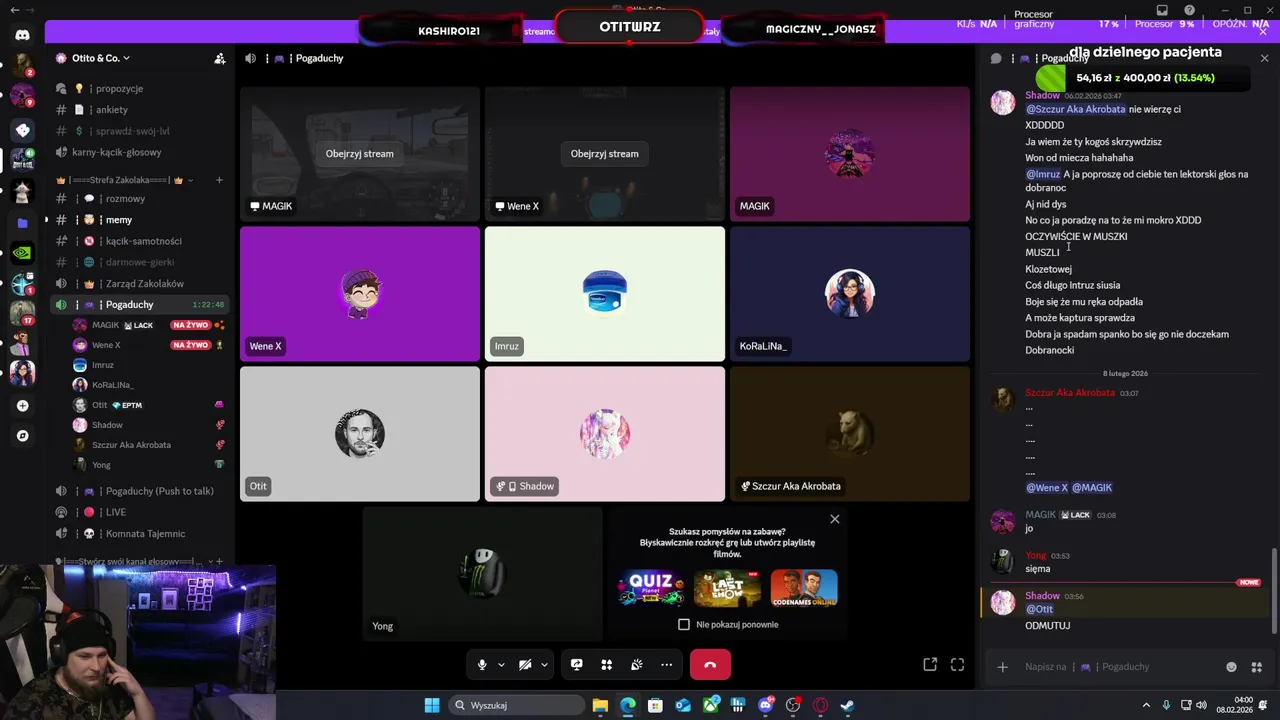Open activities launcher in call controls
1280x720 pixels.
(x=606, y=665)
